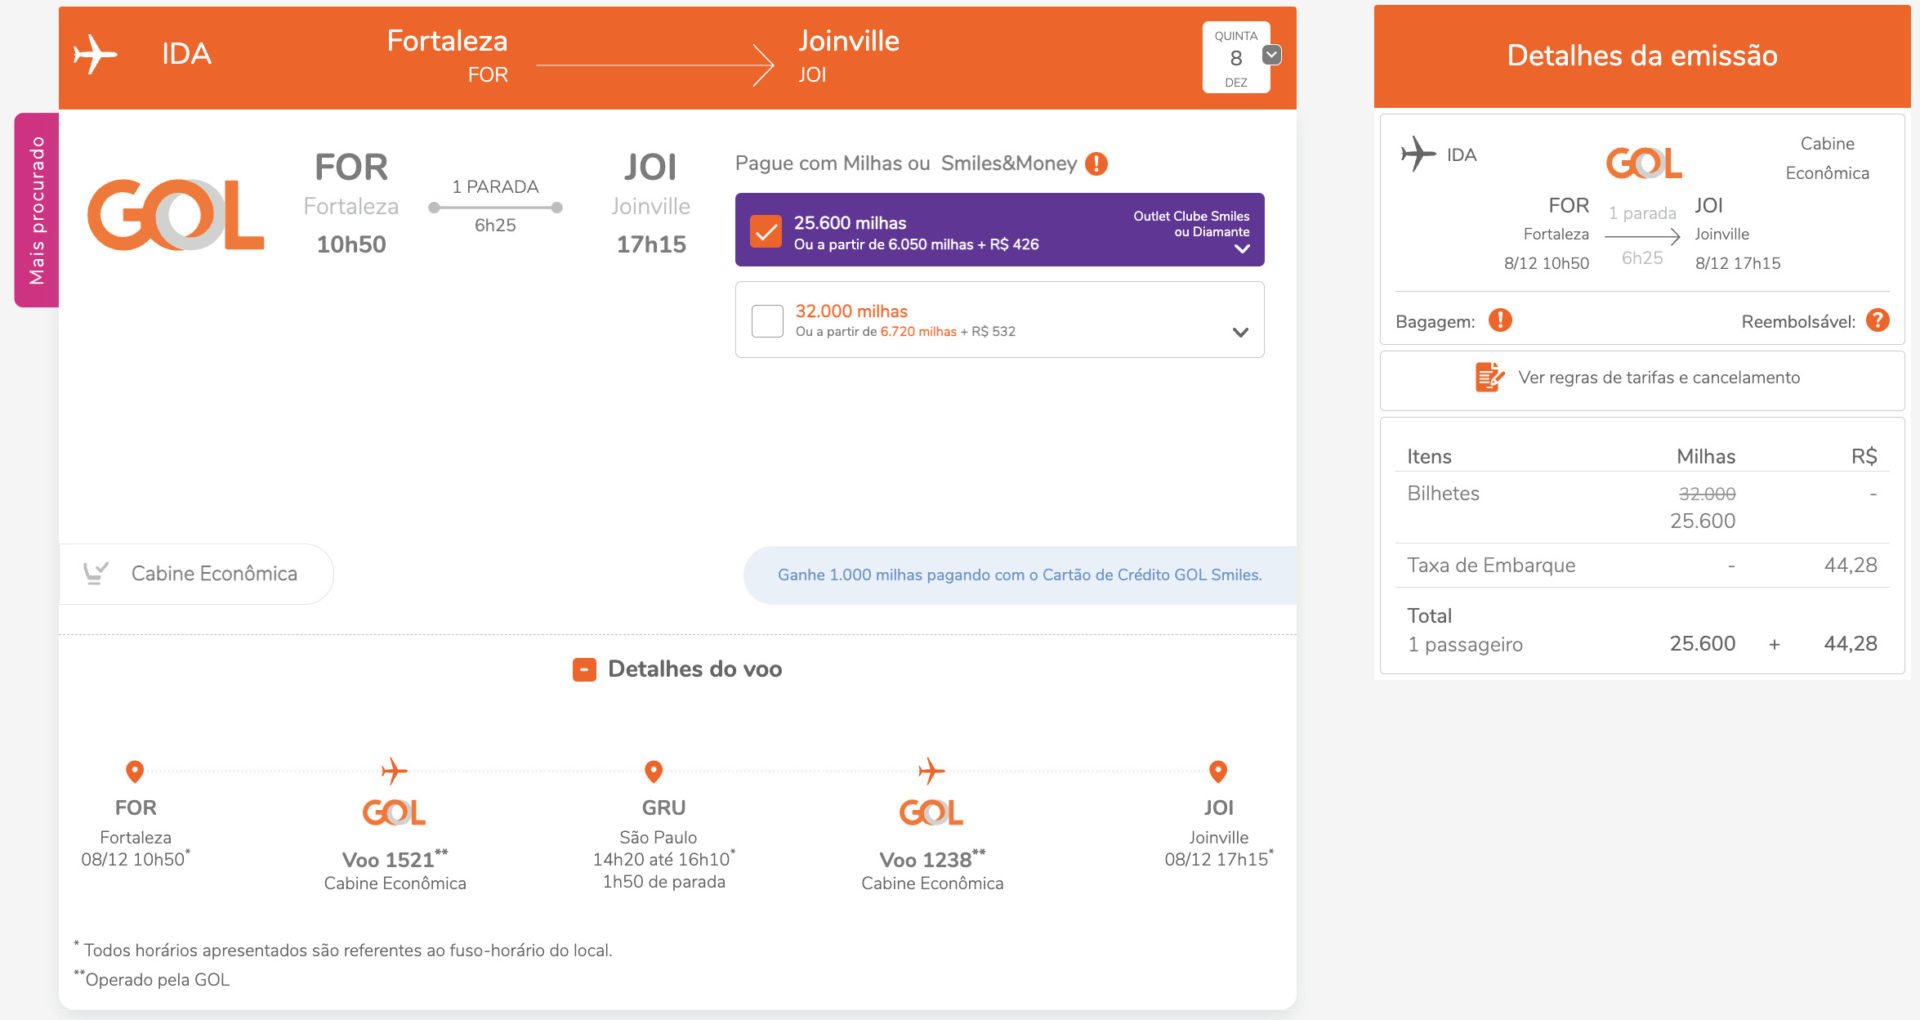1920x1020 pixels.
Task: Click the GOL logo above Voo 1238
Action: pyautogui.click(x=931, y=812)
